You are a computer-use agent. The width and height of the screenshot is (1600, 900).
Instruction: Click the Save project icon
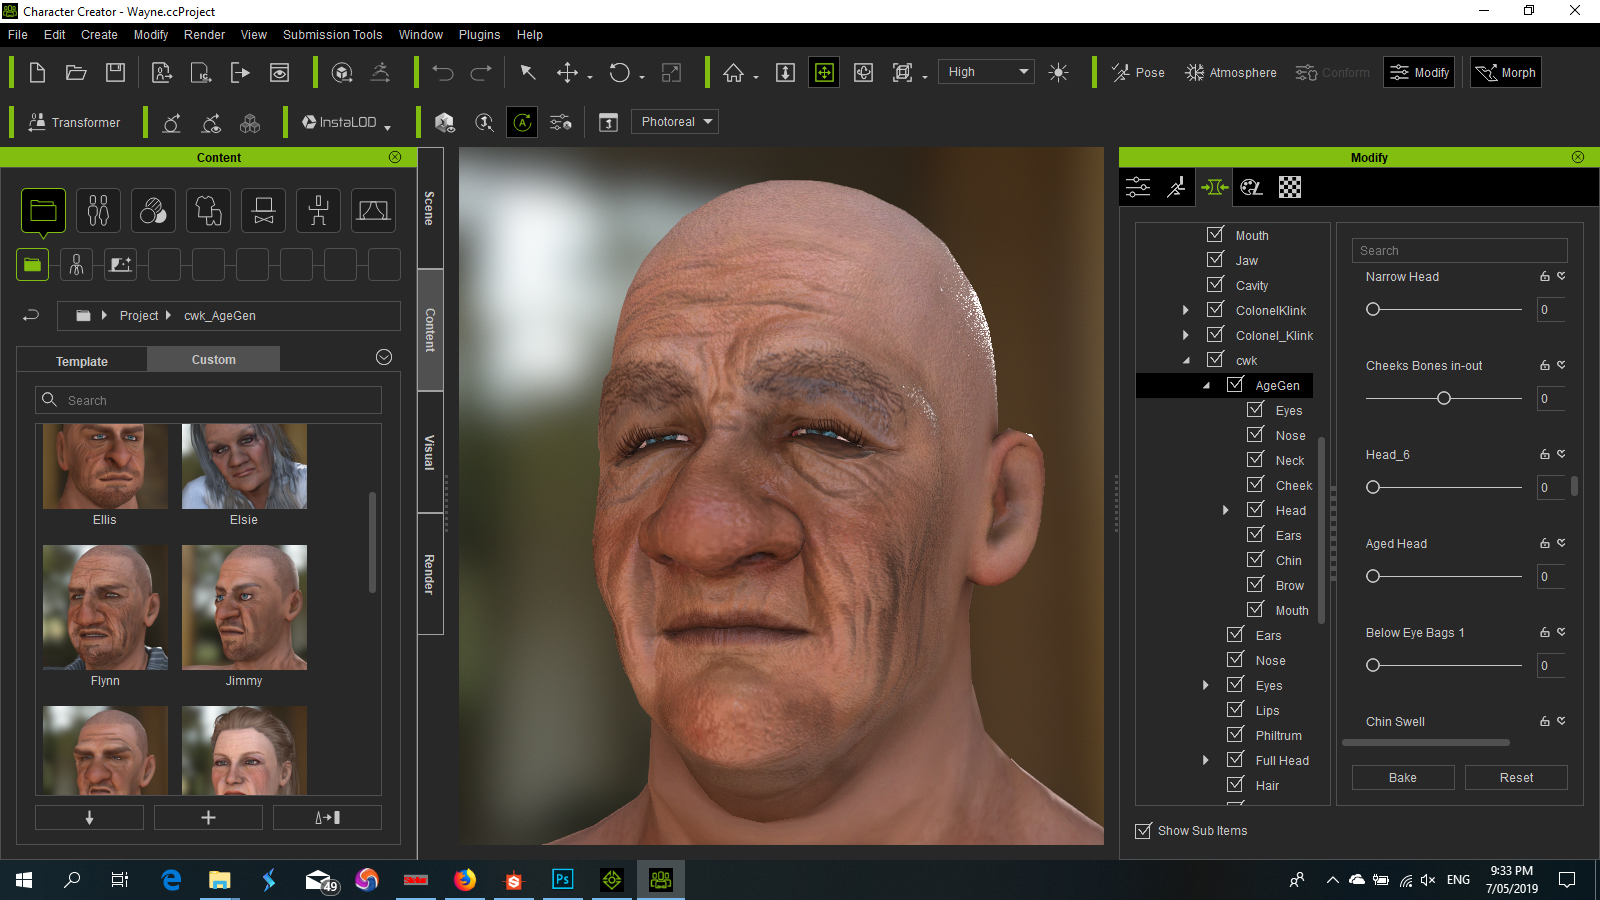(116, 72)
